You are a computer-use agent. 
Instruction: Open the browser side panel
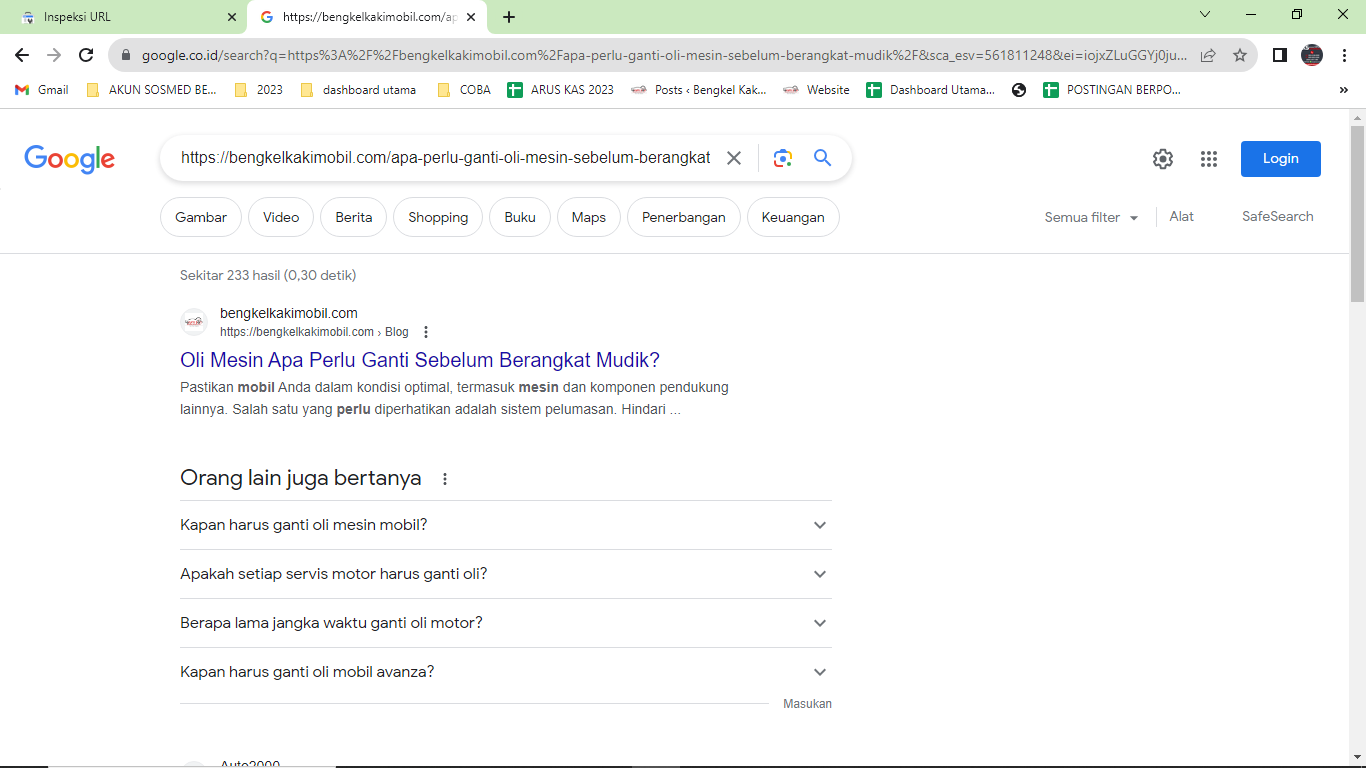[x=1279, y=56]
